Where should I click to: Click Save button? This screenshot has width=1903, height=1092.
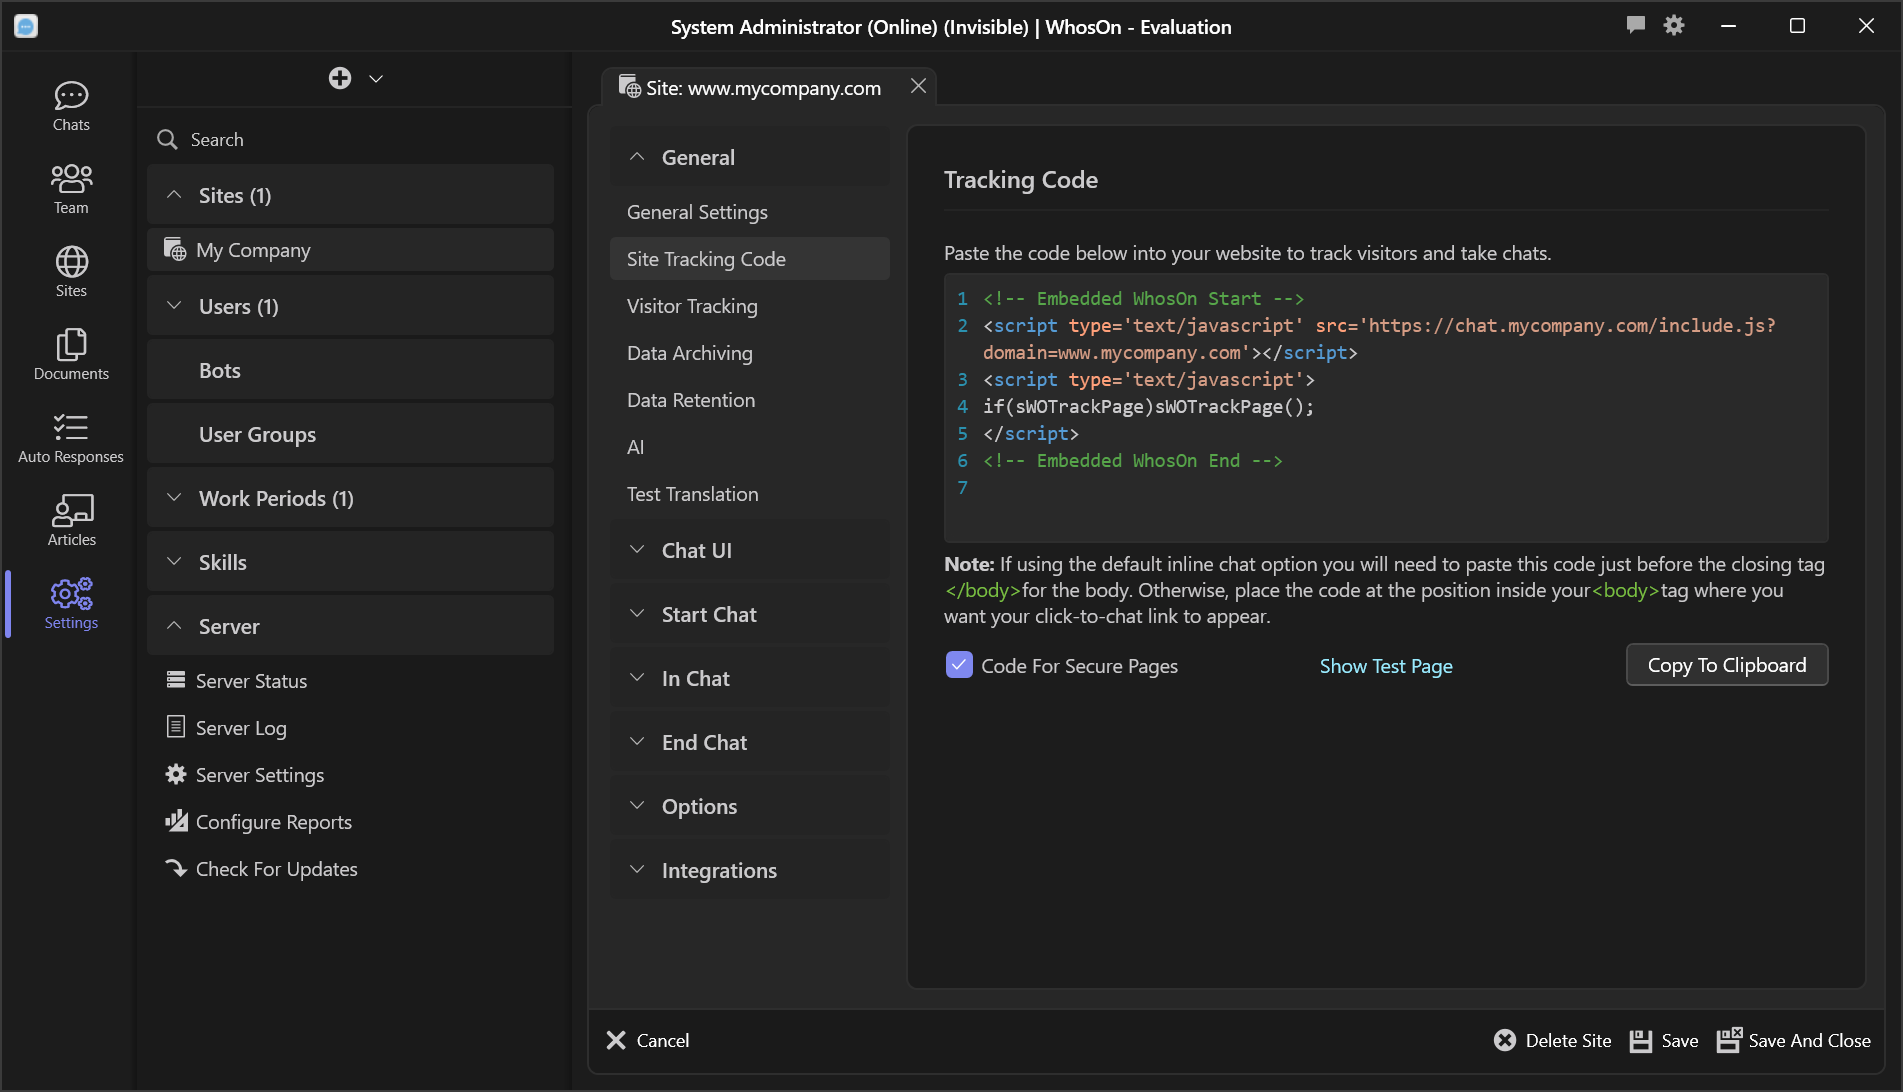click(1664, 1040)
